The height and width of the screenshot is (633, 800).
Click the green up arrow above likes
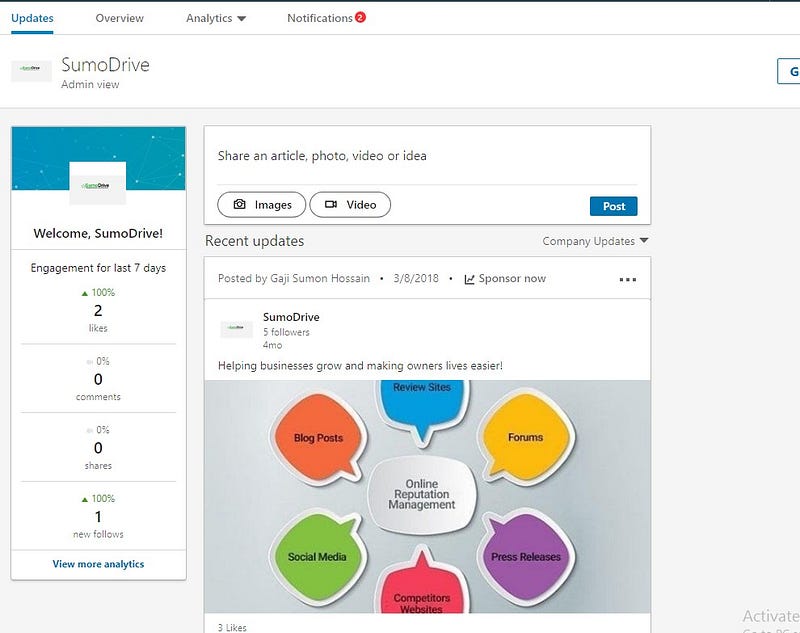[x=85, y=293]
